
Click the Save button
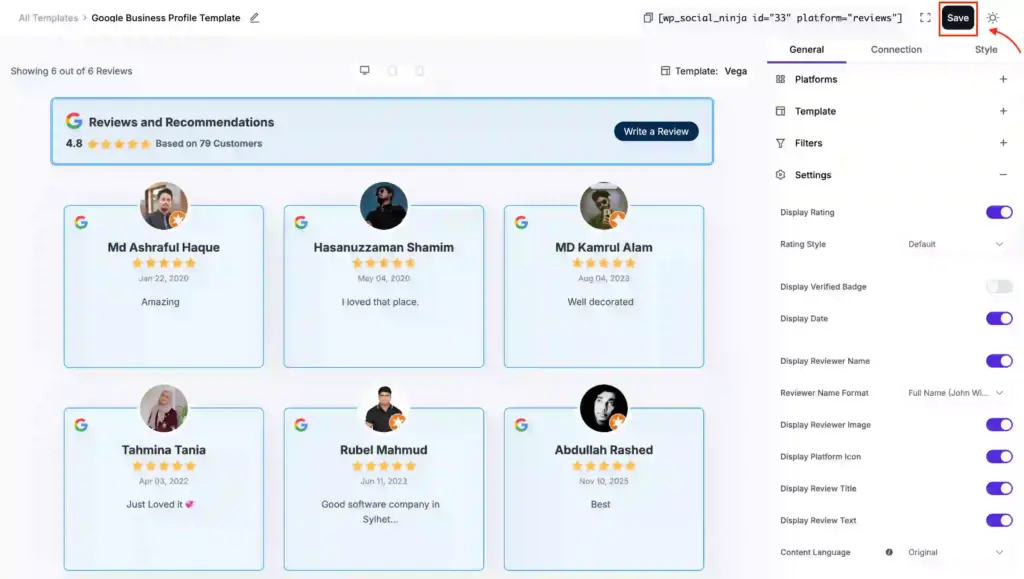(x=957, y=17)
